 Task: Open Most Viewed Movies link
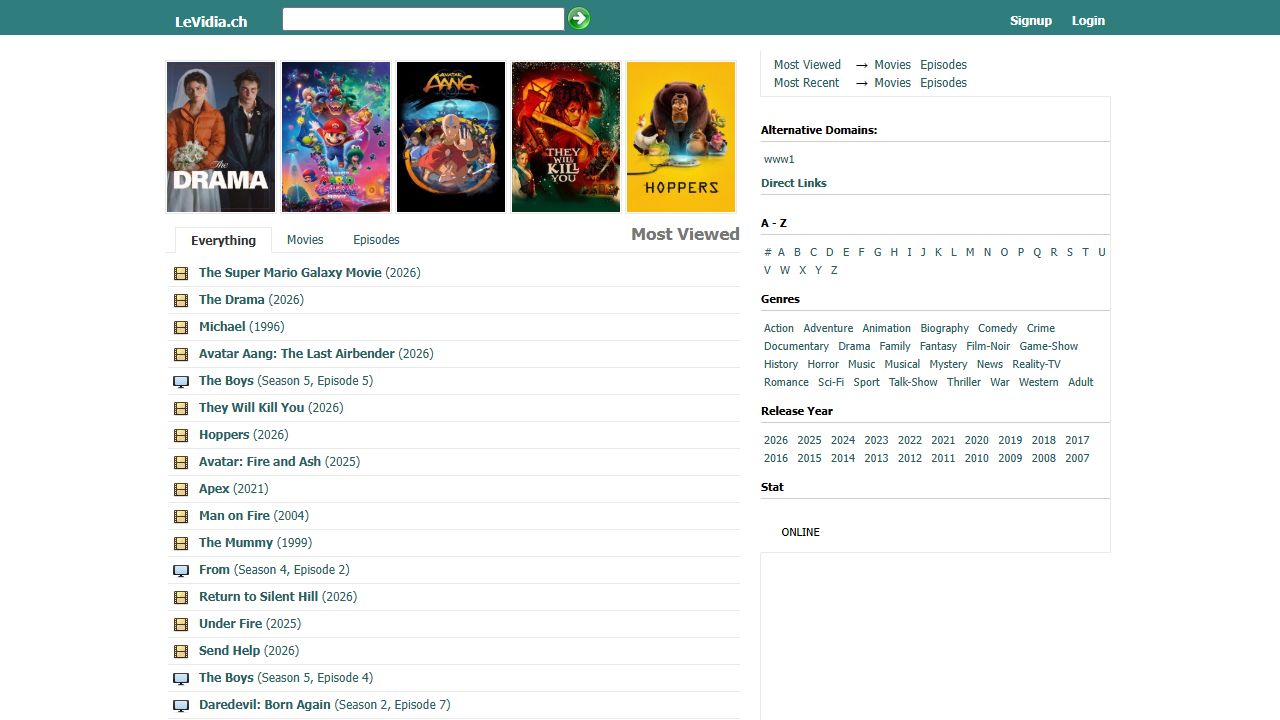tap(892, 65)
